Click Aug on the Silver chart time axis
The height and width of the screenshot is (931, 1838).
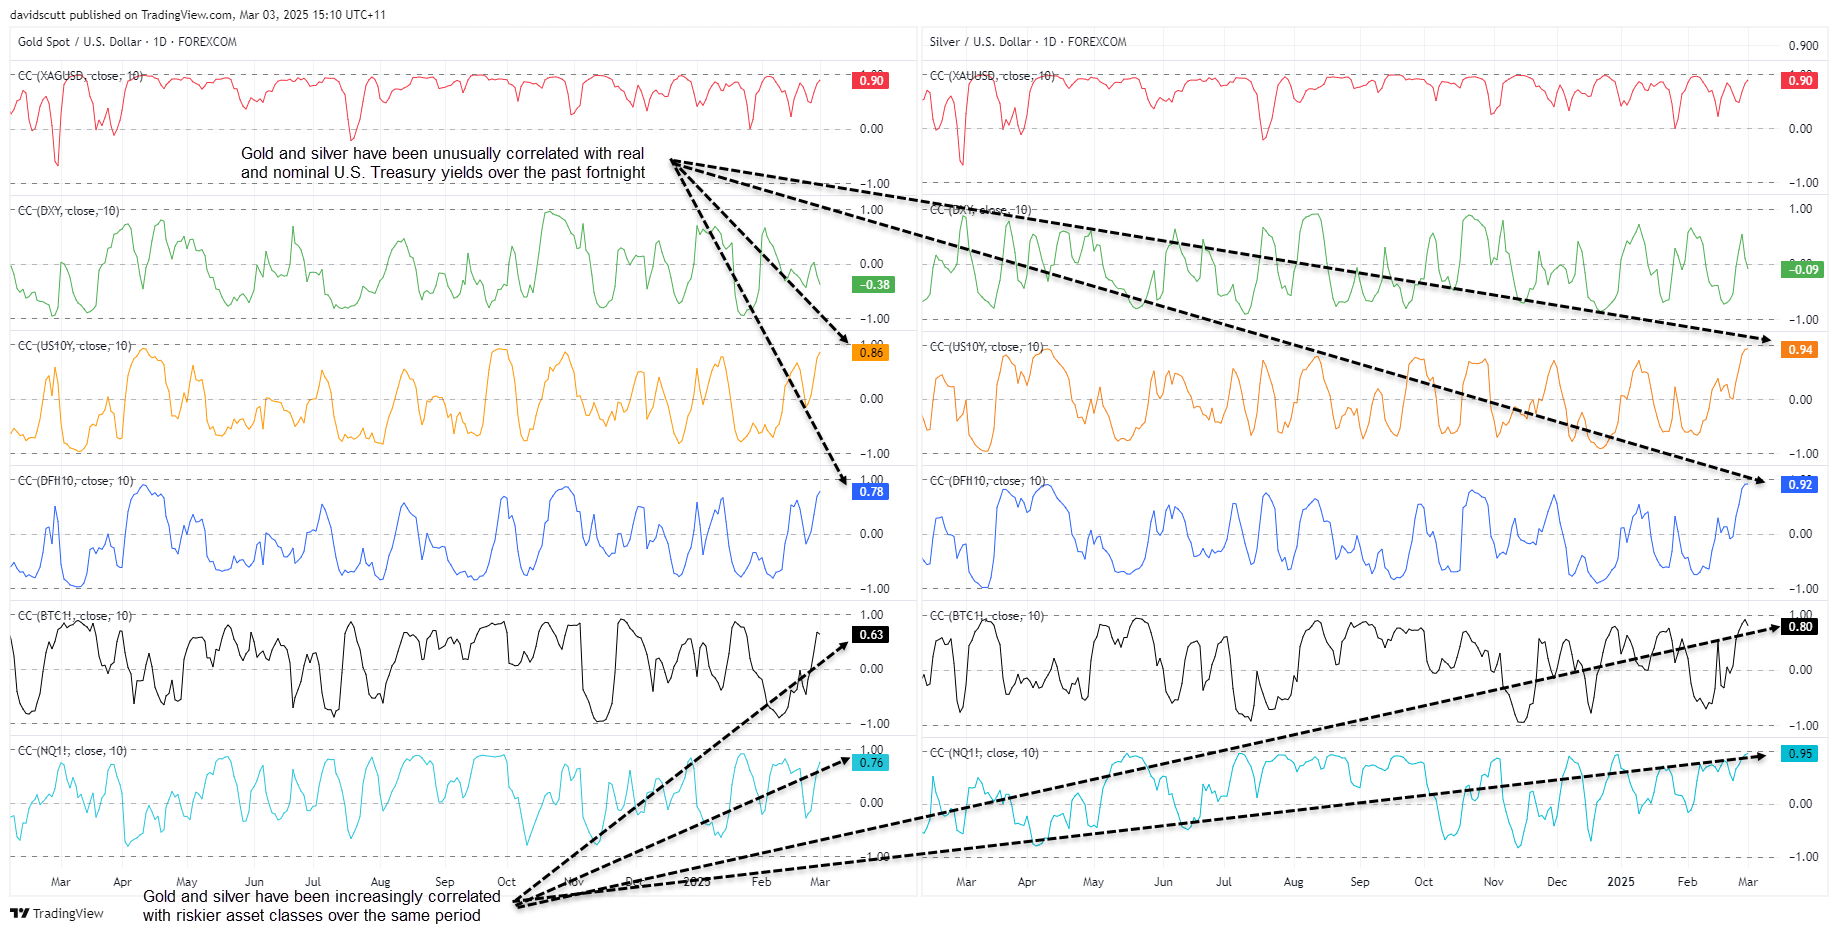click(1294, 882)
